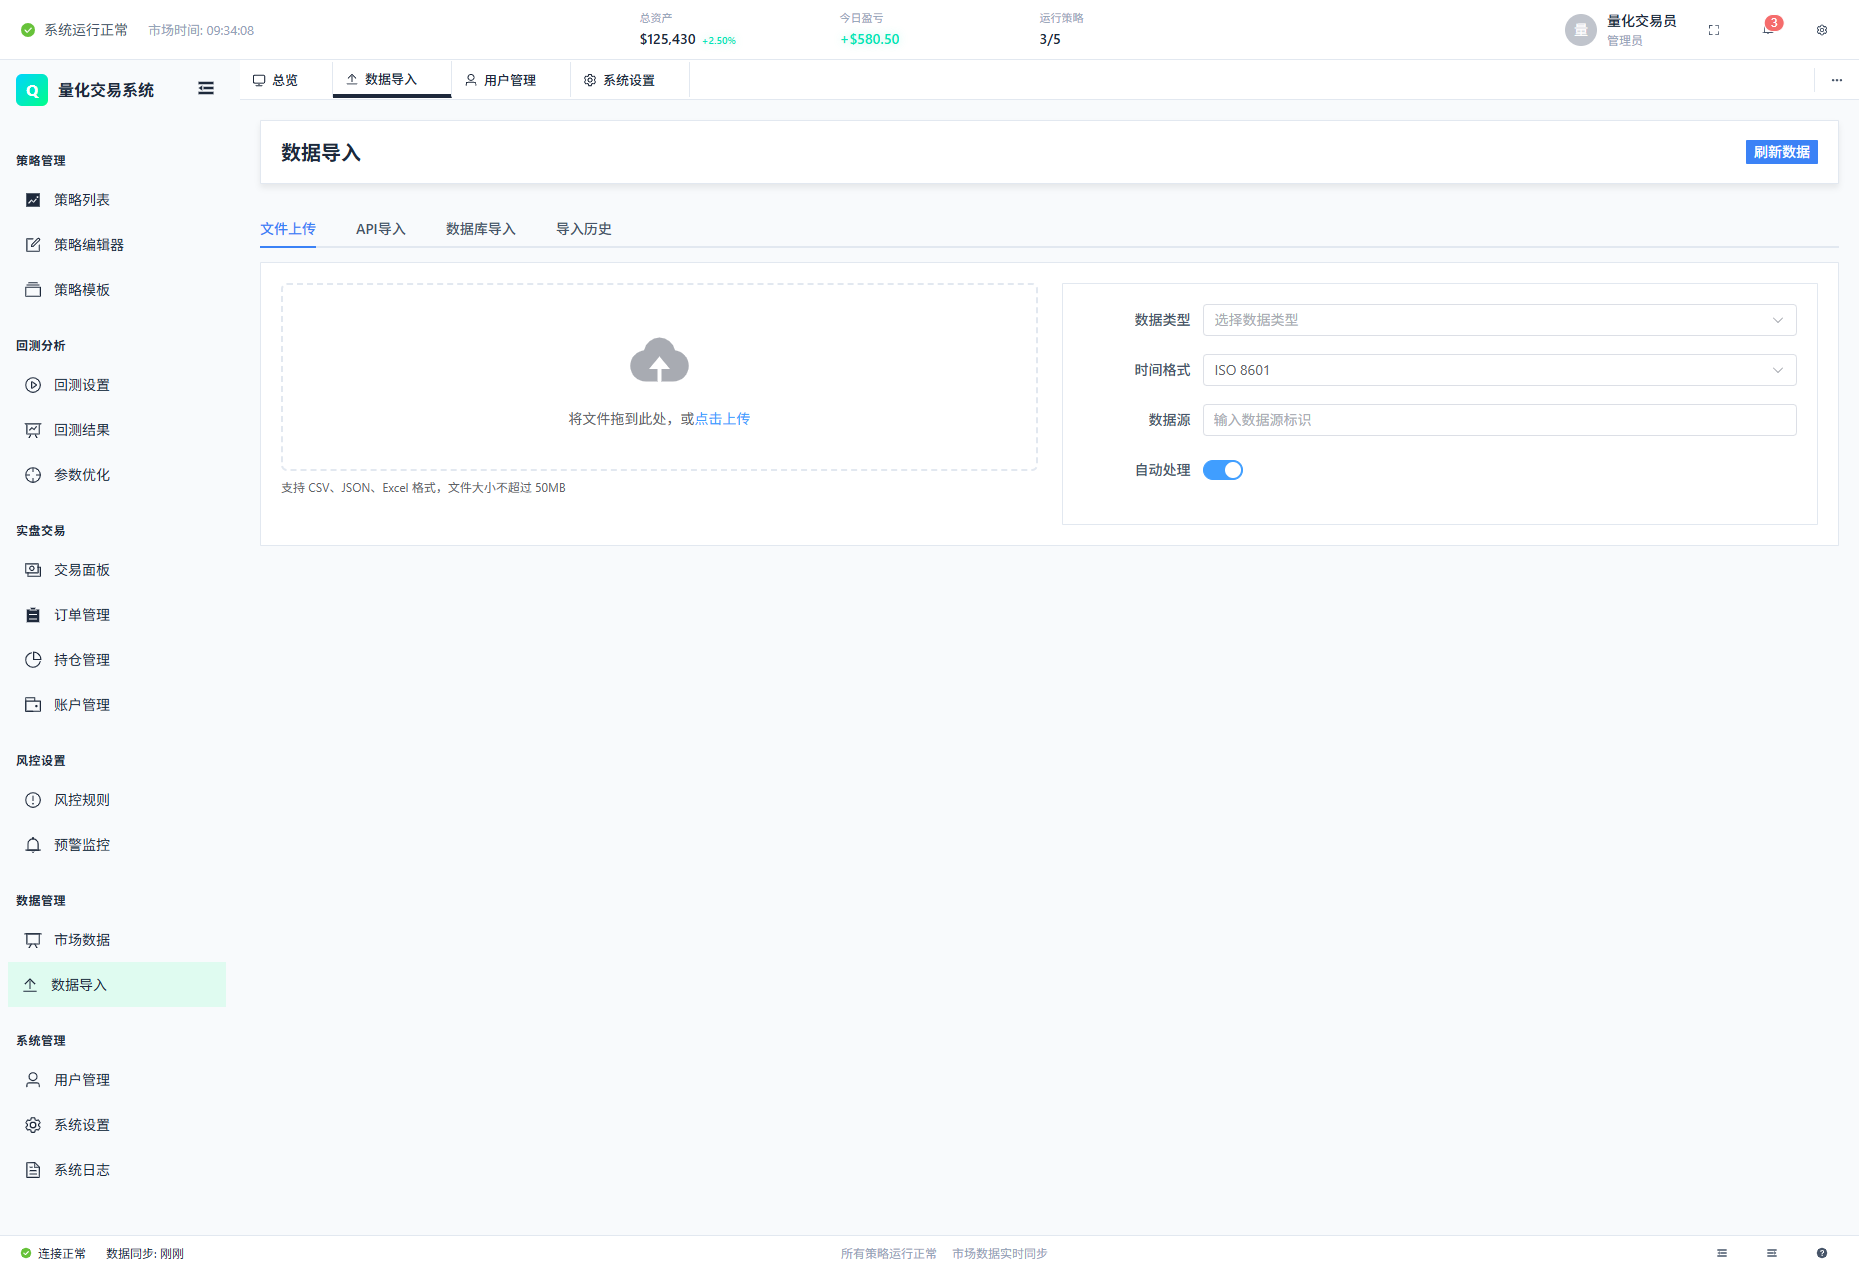Click the sidebar 系统设置 gear icon
Image resolution: width=1859 pixels, height=1270 pixels.
pos(33,1125)
